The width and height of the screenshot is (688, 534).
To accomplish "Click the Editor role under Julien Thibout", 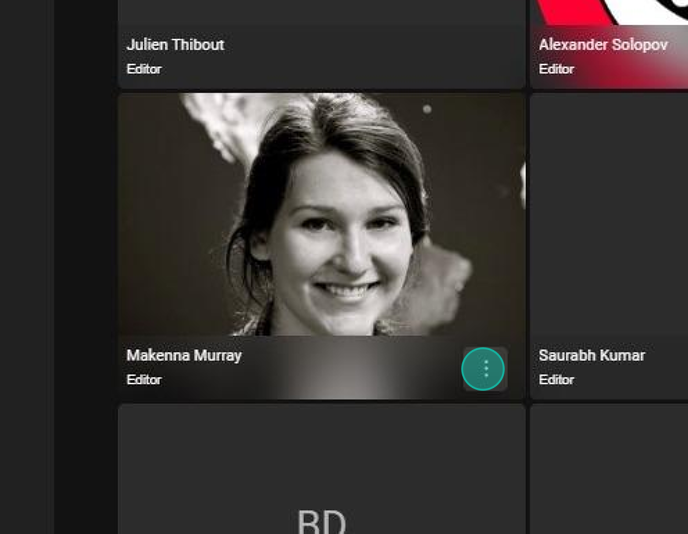I will coord(144,69).
